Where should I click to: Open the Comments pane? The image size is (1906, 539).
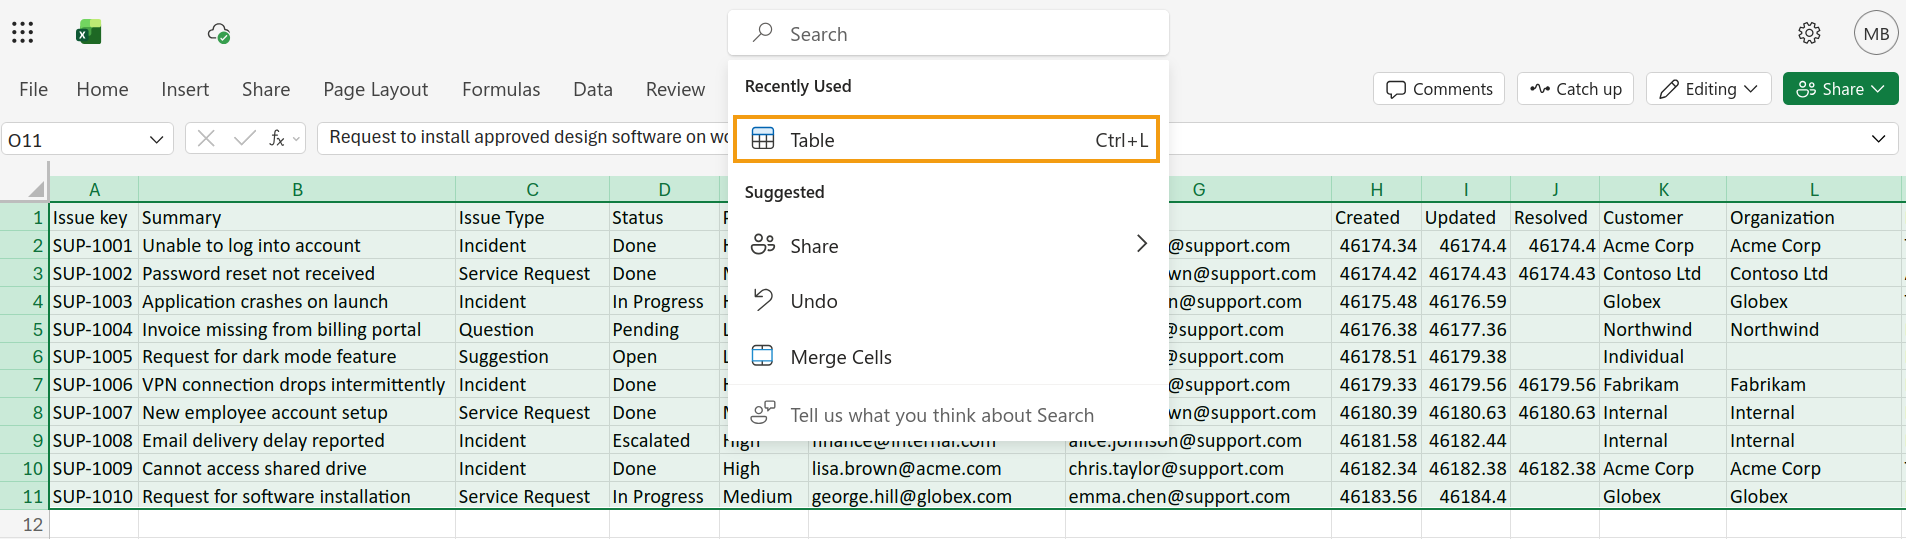click(x=1439, y=89)
